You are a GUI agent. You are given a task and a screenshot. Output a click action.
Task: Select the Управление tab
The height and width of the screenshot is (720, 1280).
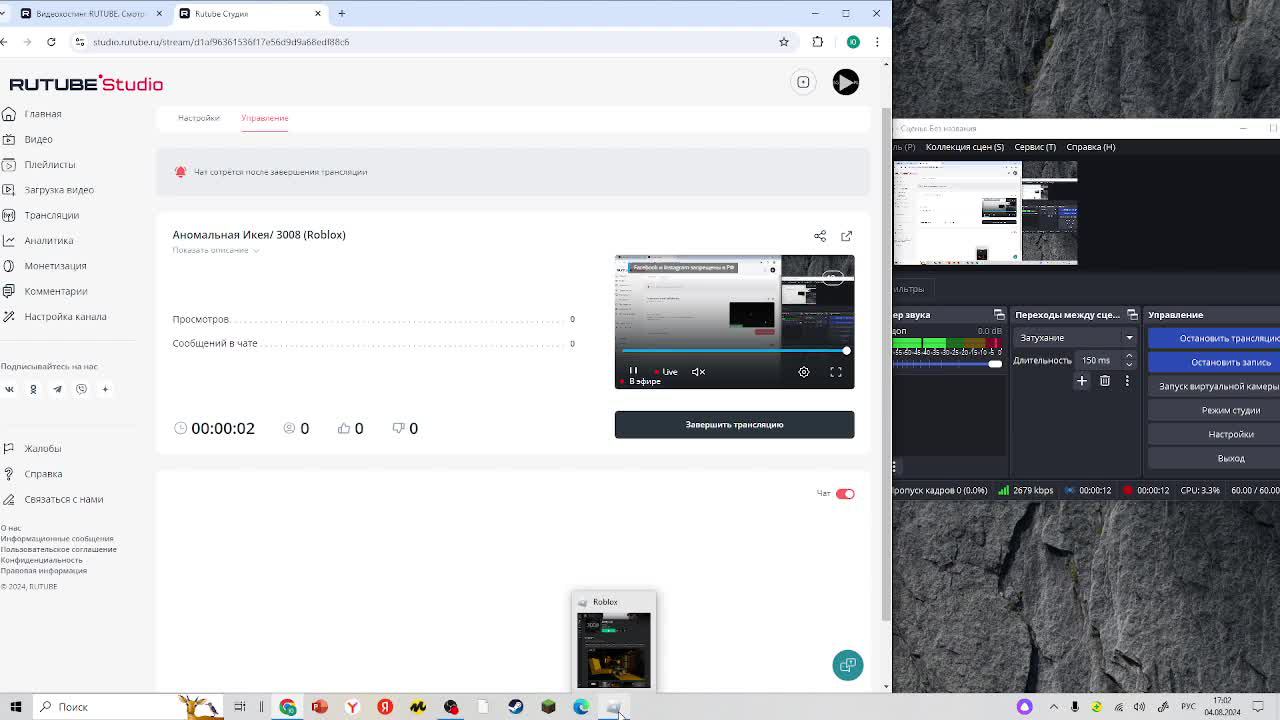(264, 118)
